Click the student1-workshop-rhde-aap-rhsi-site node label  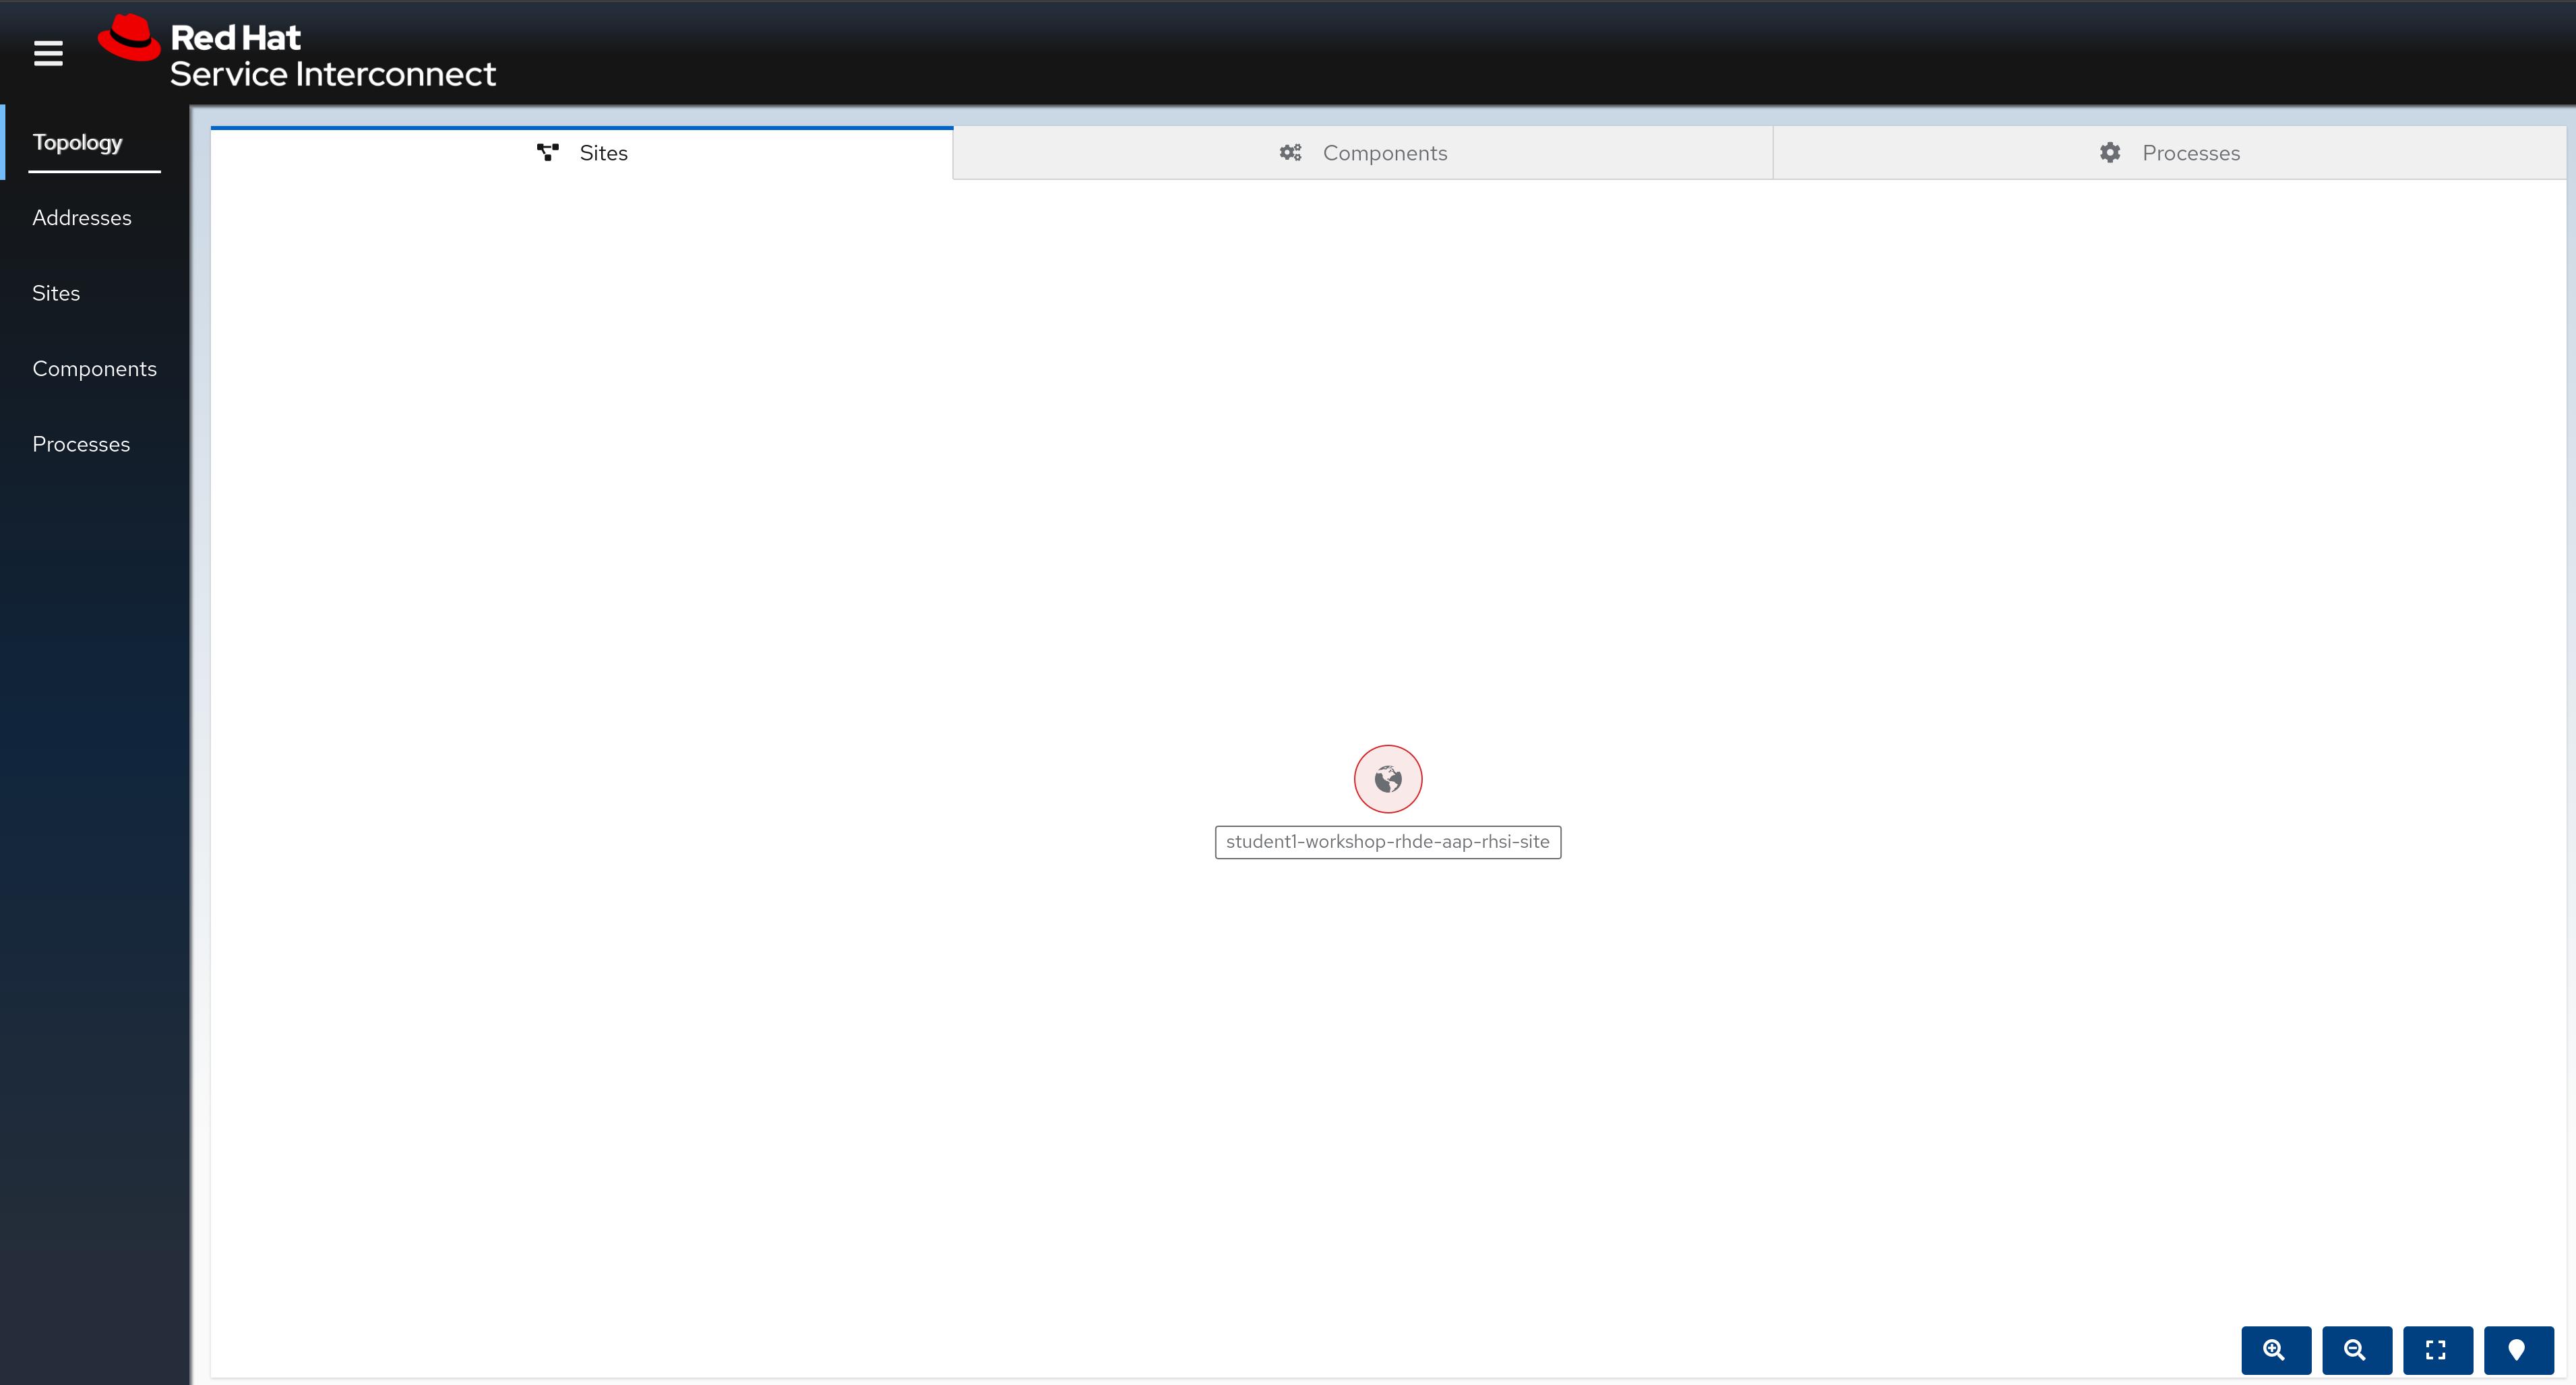point(1388,841)
